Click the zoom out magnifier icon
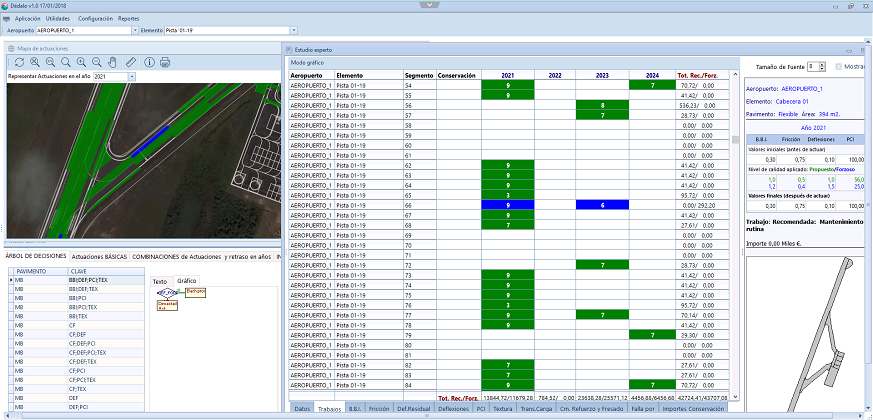This screenshot has width=873, height=420. click(x=96, y=62)
